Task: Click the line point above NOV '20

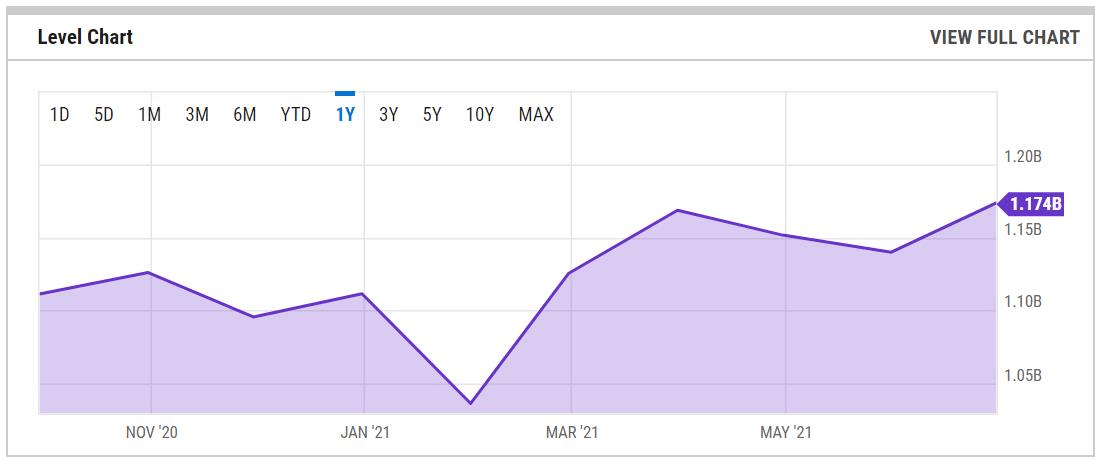Action: [149, 272]
